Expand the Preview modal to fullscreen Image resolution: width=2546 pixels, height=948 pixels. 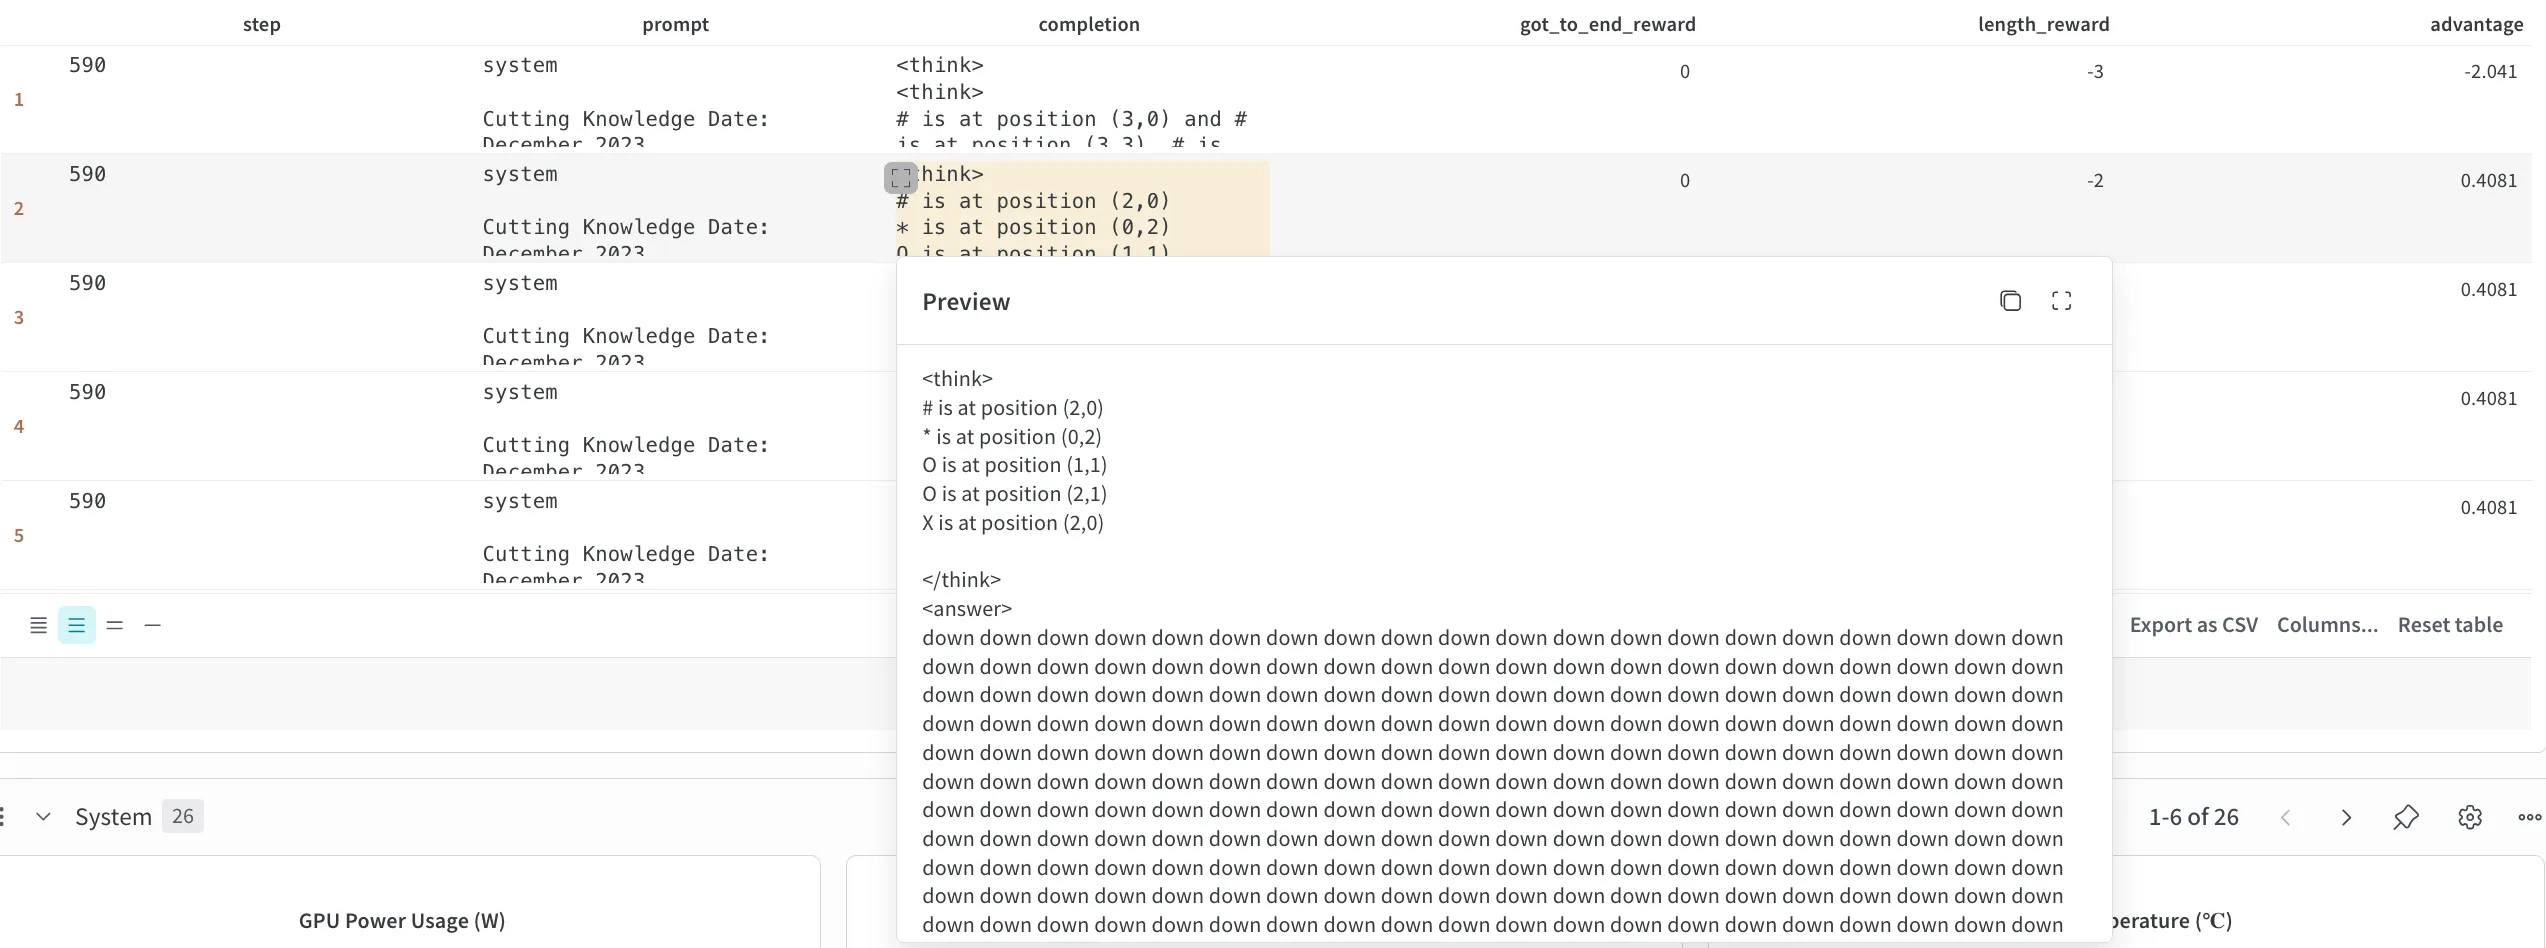pos(2062,300)
